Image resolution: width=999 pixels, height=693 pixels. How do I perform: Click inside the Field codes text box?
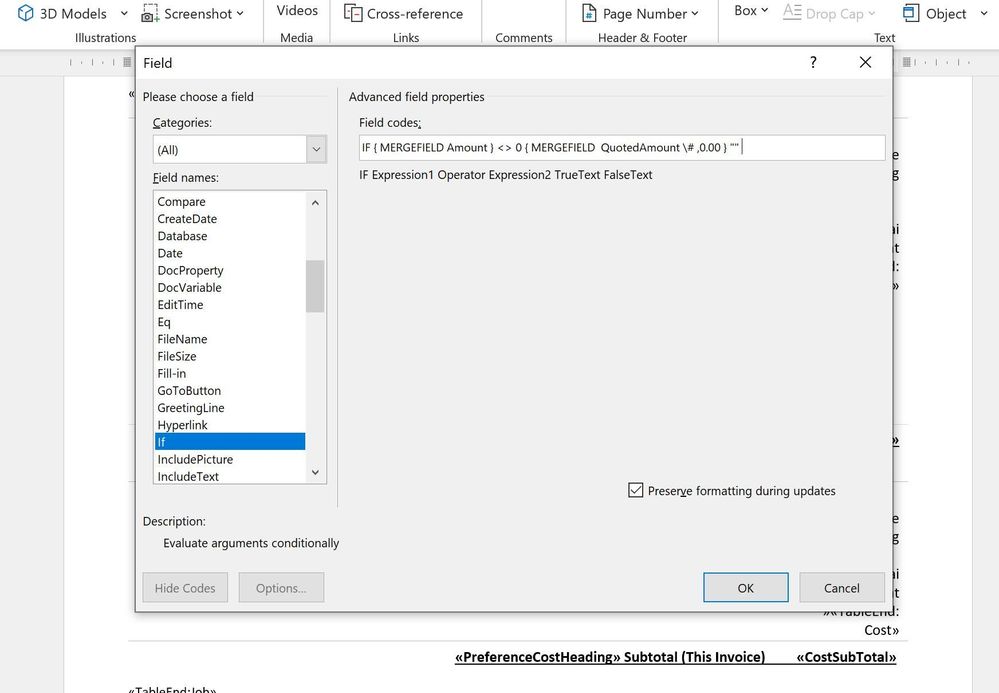[622, 148]
